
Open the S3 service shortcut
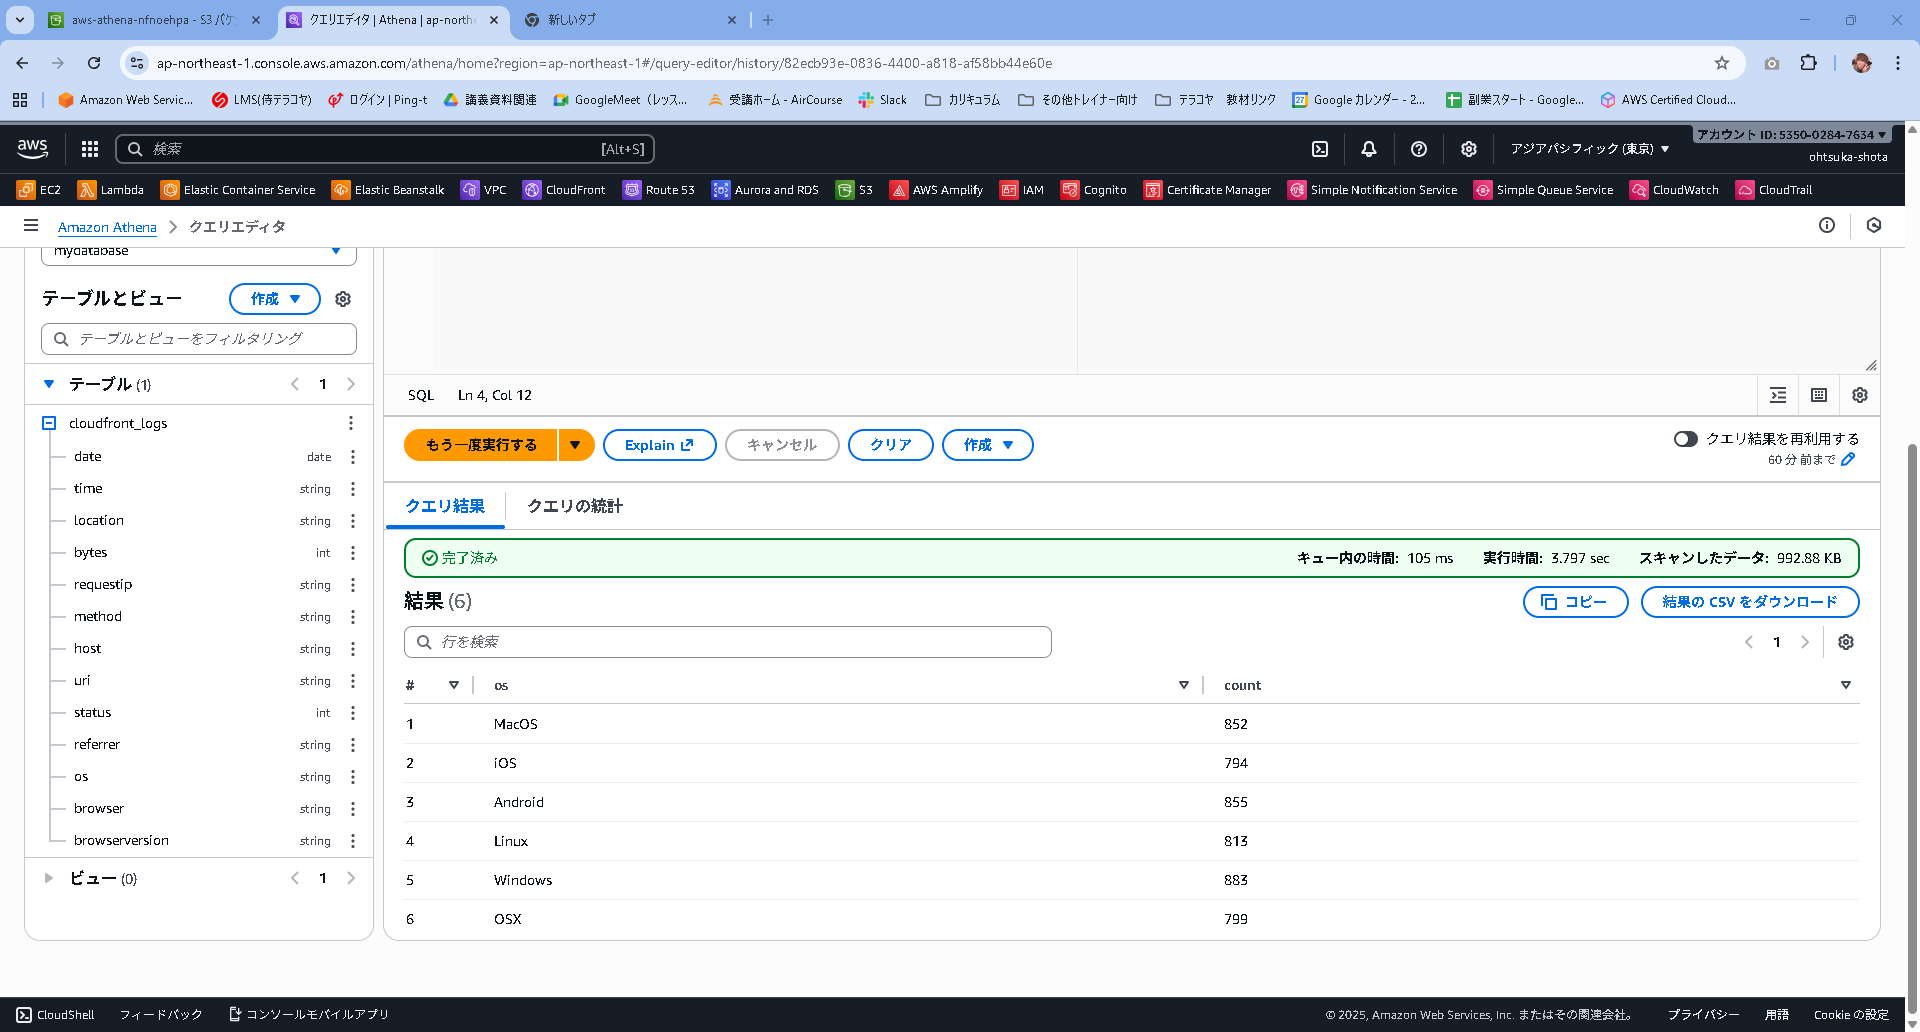pyautogui.click(x=855, y=190)
